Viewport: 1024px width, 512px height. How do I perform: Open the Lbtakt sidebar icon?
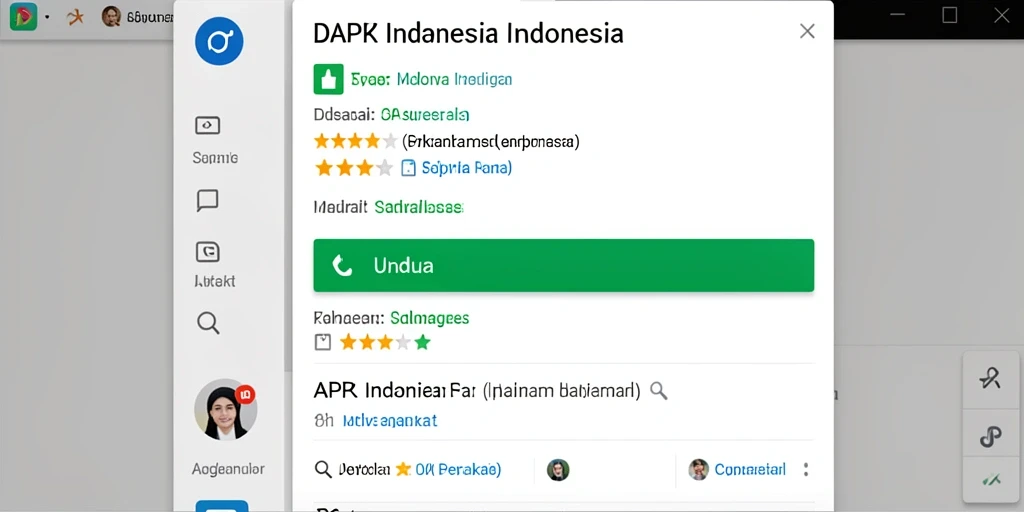point(208,252)
